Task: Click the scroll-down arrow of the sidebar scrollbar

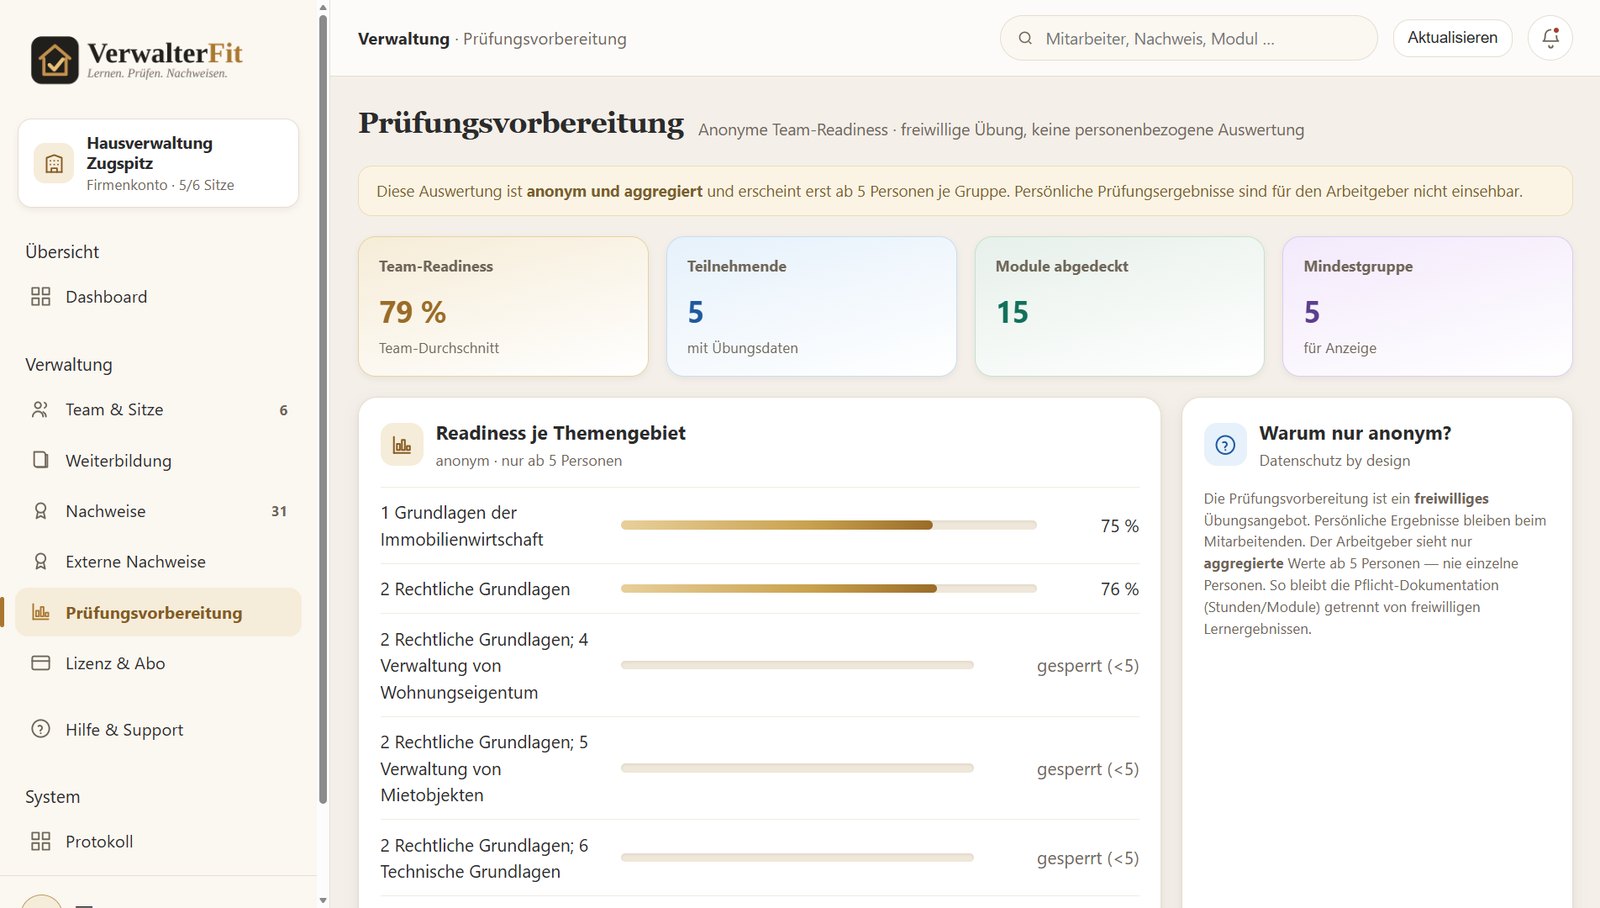Action: coord(322,900)
